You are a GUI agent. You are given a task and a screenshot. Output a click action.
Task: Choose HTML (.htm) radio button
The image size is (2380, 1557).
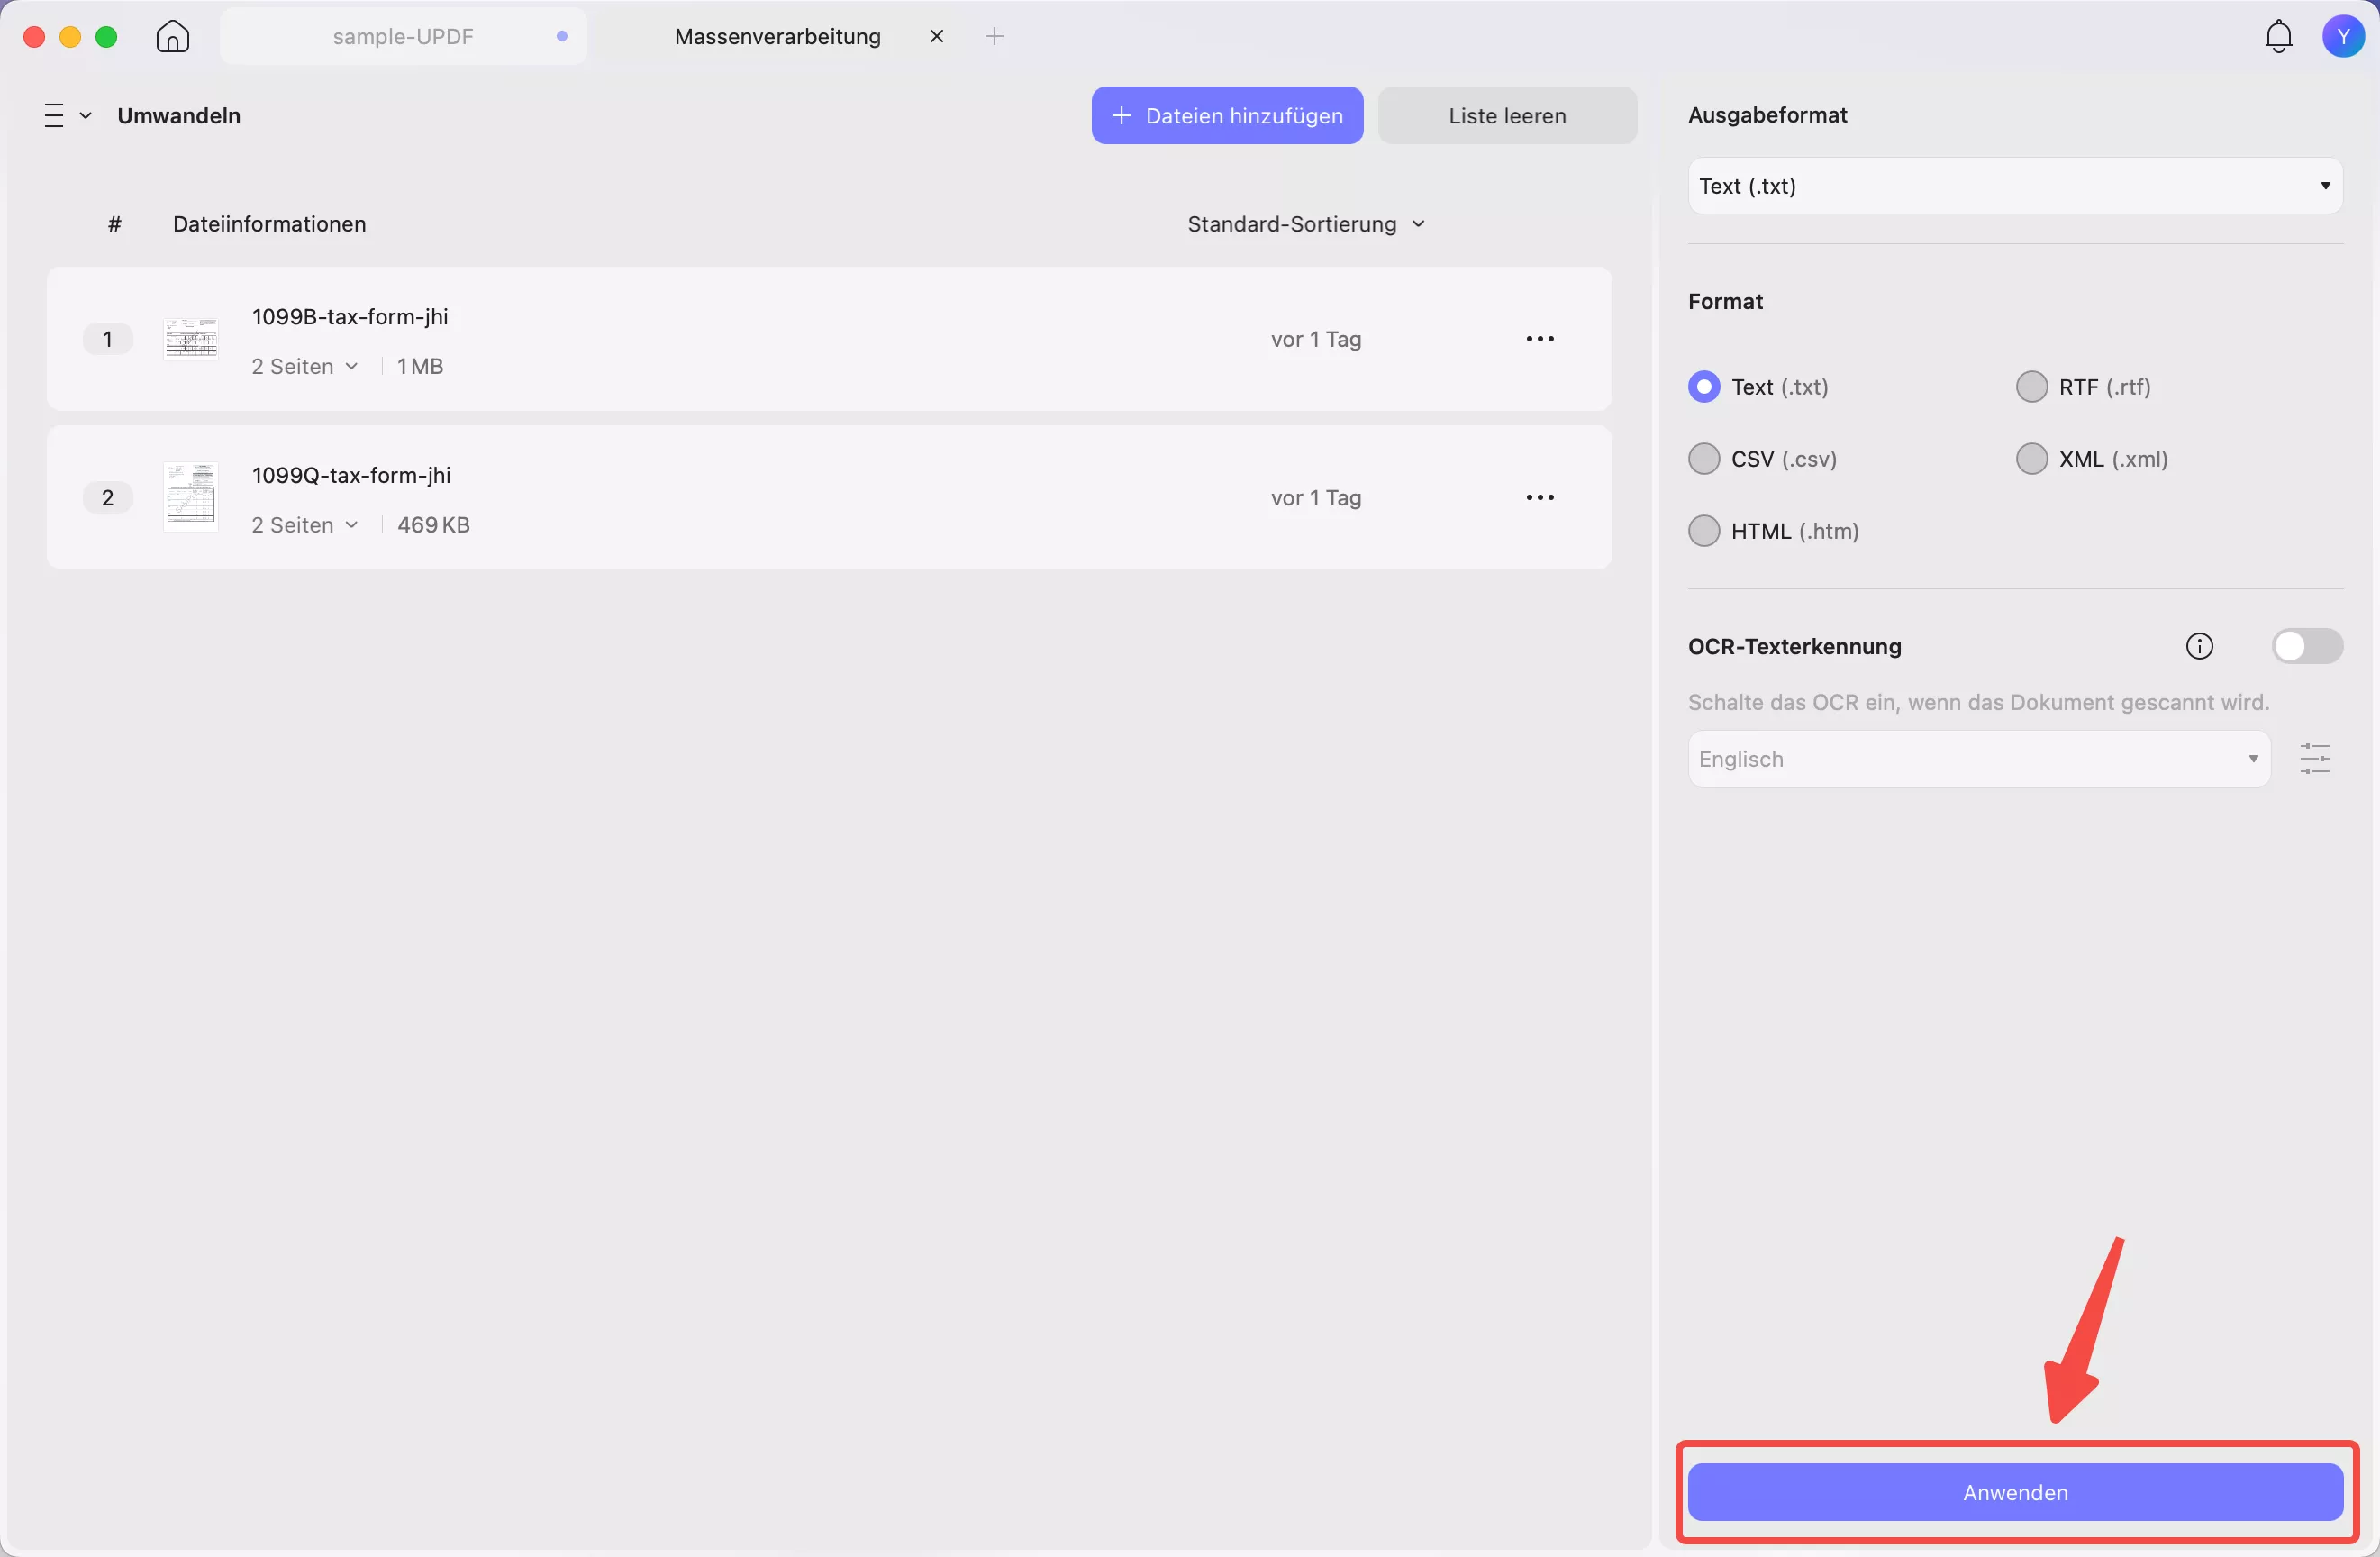[1704, 531]
